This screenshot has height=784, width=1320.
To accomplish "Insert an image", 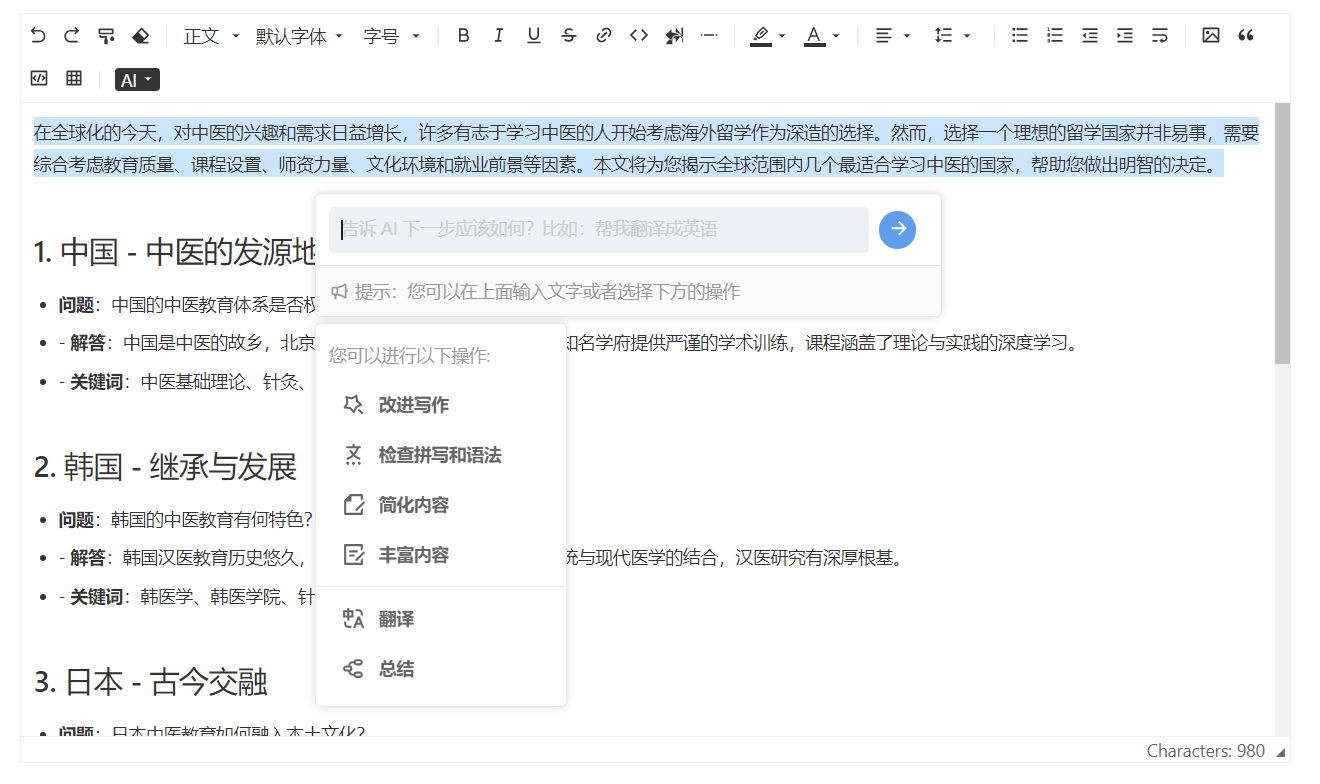I will pyautogui.click(x=1211, y=36).
